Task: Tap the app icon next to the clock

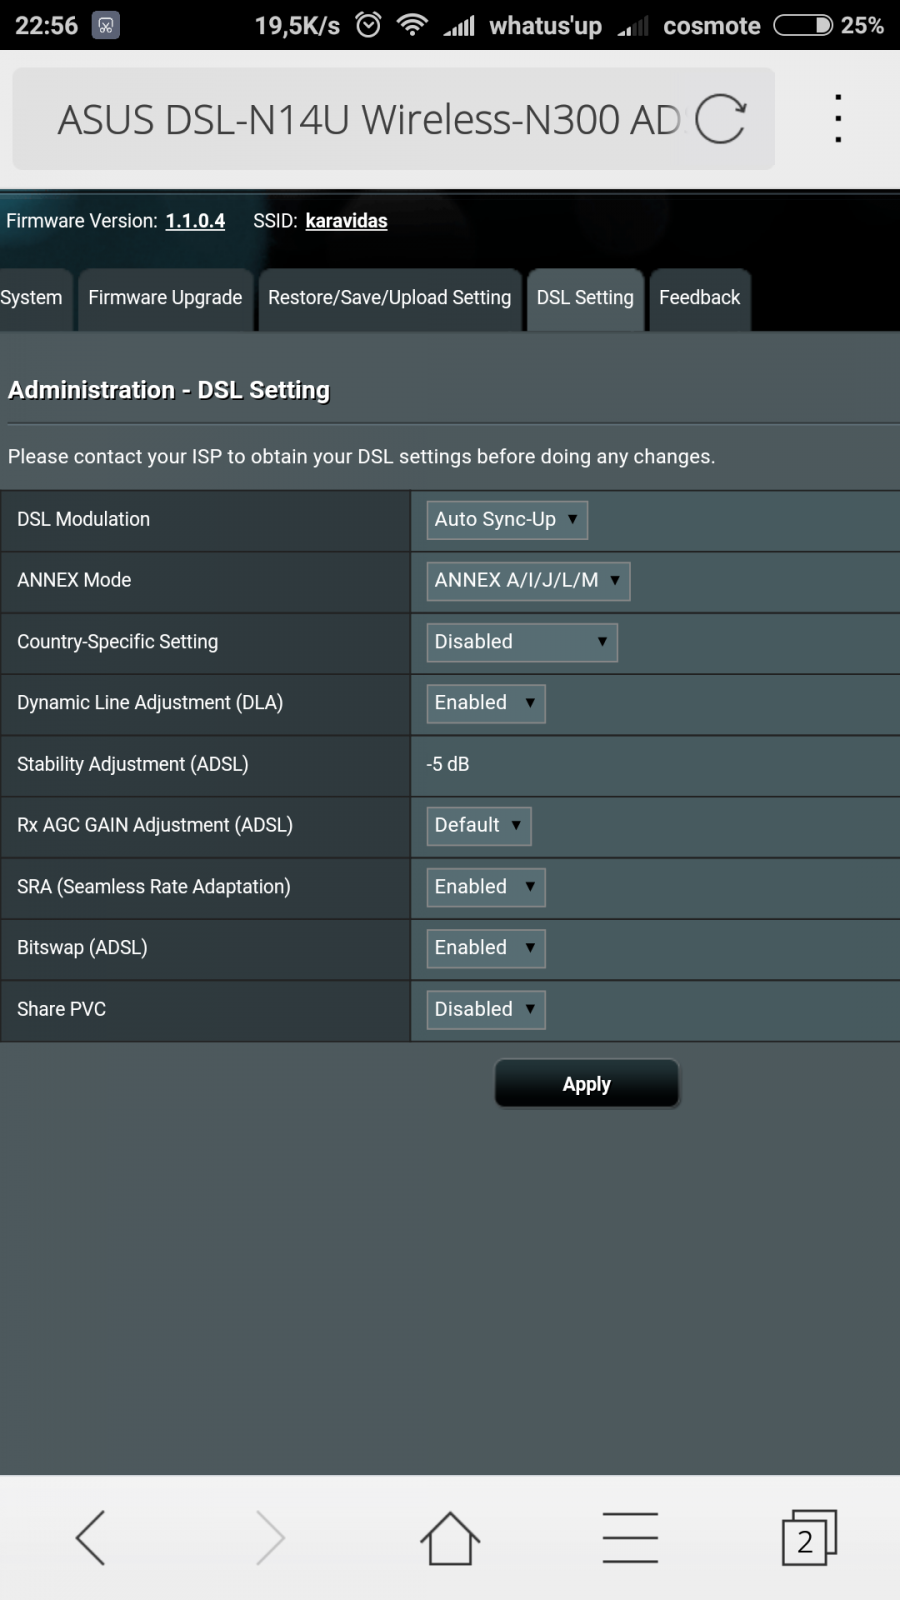Action: [105, 25]
